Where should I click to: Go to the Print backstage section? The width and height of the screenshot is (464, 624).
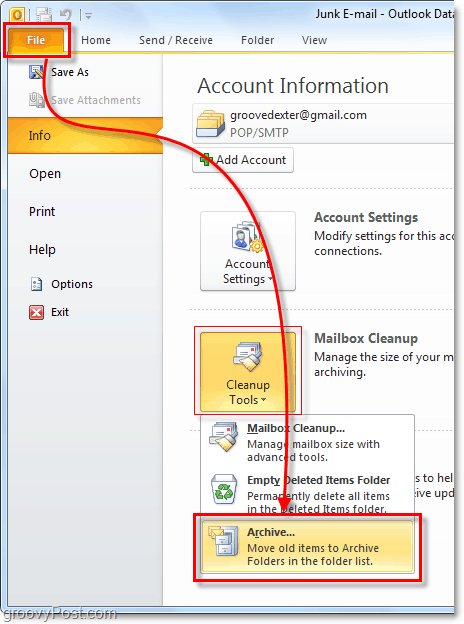42,211
